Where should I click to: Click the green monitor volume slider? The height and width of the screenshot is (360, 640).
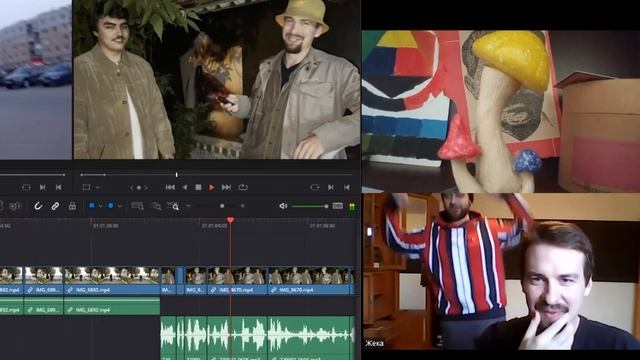(310, 206)
